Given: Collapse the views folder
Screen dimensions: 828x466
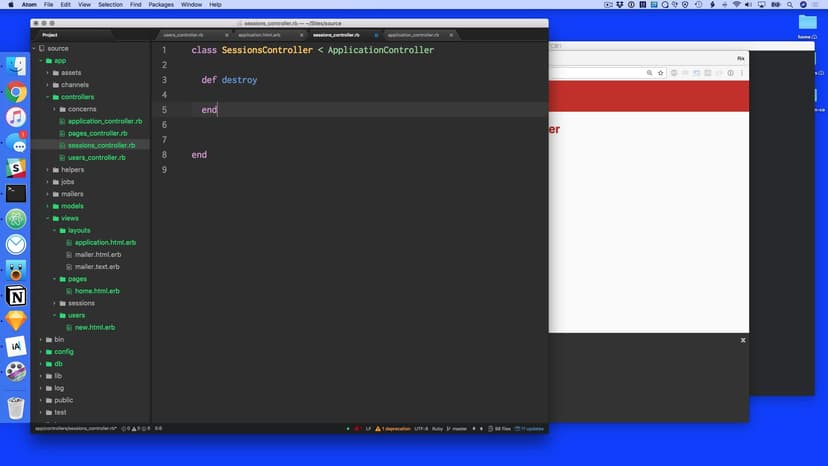Looking at the screenshot, I should coord(47,218).
